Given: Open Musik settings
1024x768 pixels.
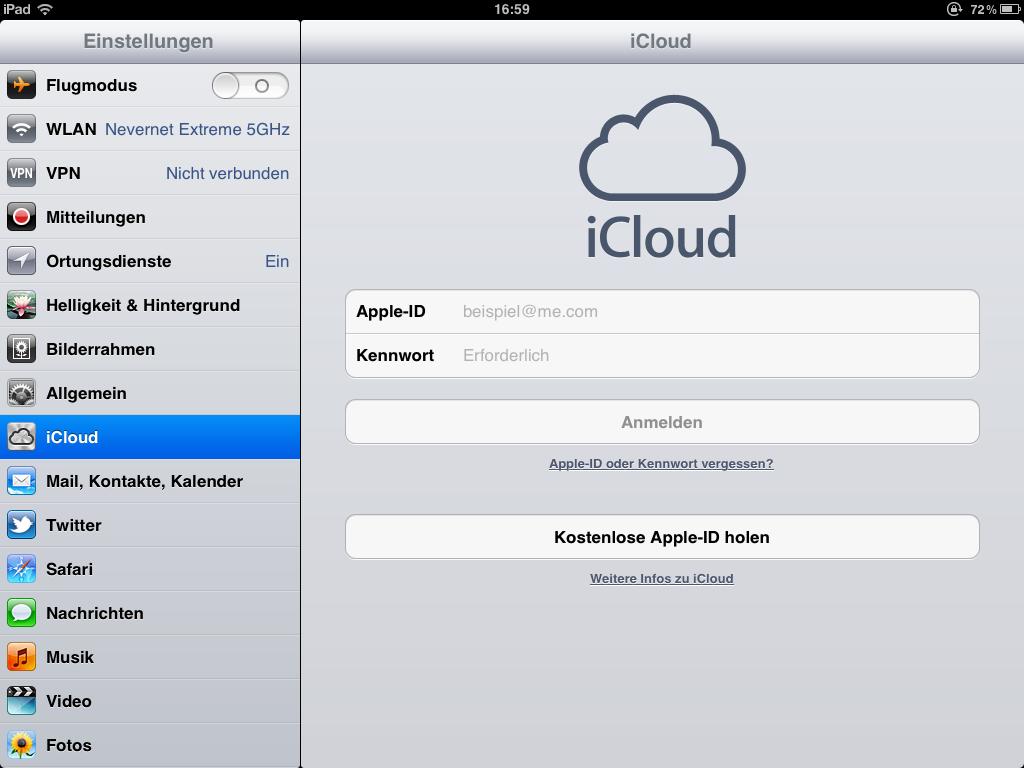Looking at the screenshot, I should pos(150,657).
